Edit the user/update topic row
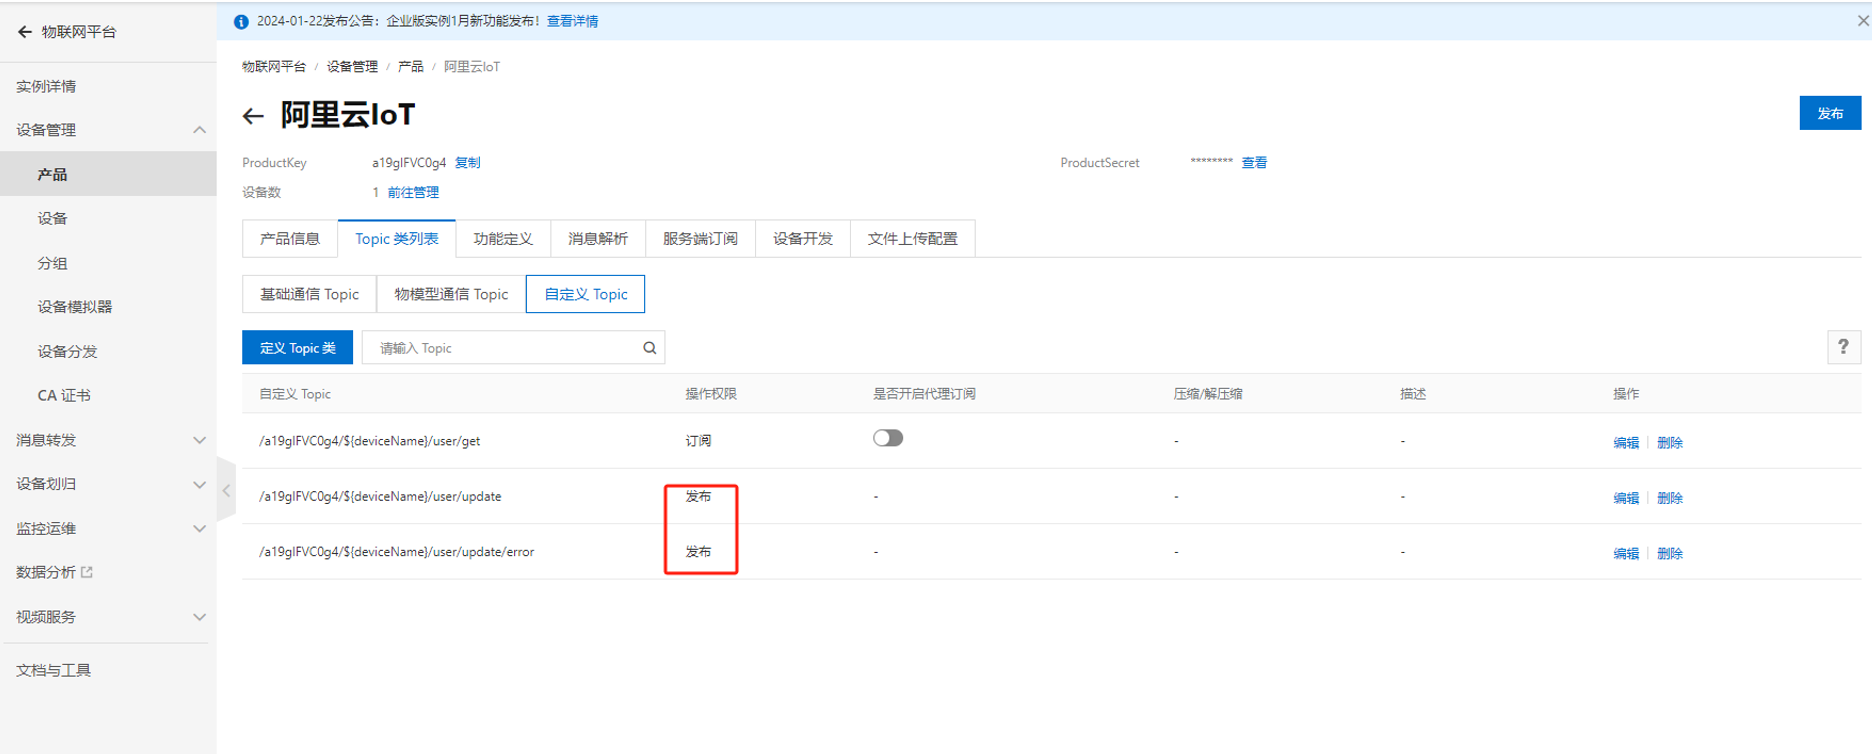This screenshot has width=1872, height=754. 1626,497
